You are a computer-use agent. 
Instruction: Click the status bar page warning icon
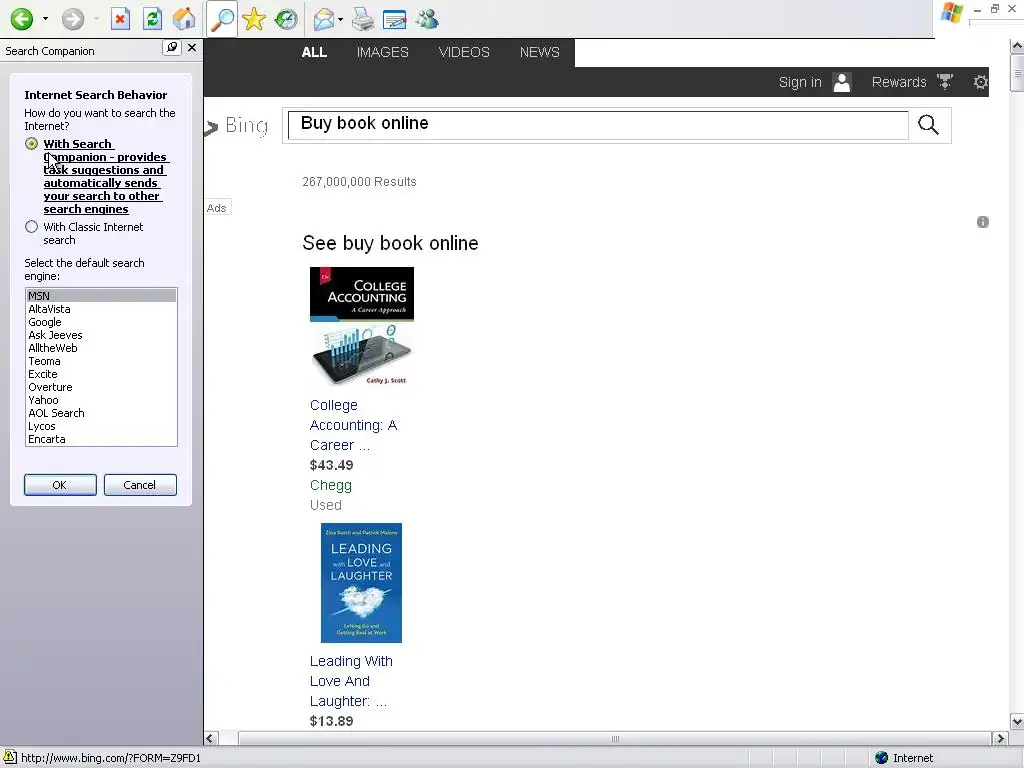pos(10,758)
